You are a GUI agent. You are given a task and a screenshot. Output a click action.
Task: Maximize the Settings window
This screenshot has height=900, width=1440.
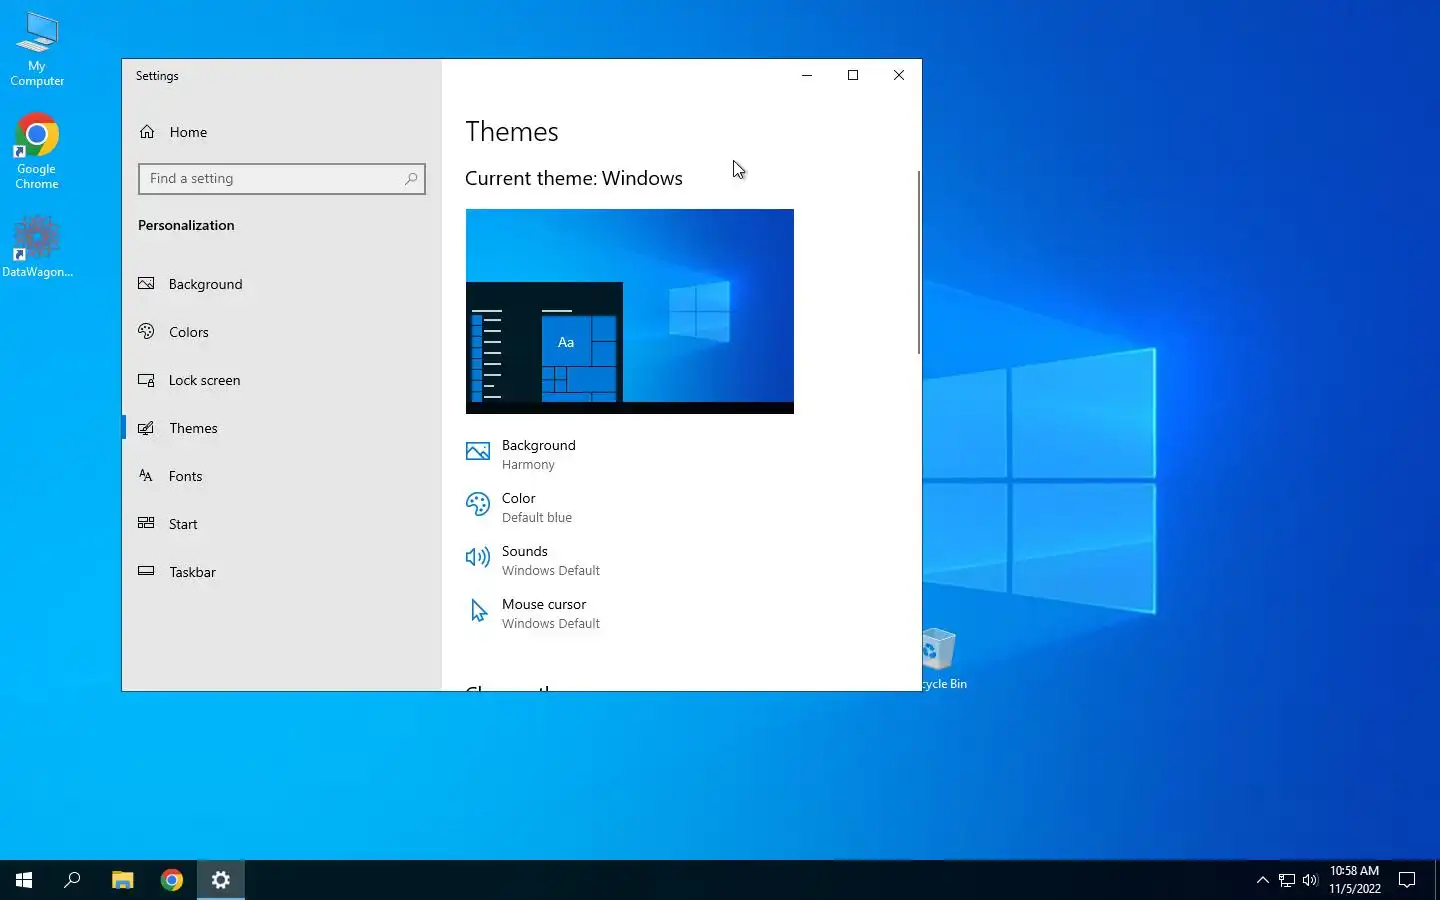pos(853,75)
